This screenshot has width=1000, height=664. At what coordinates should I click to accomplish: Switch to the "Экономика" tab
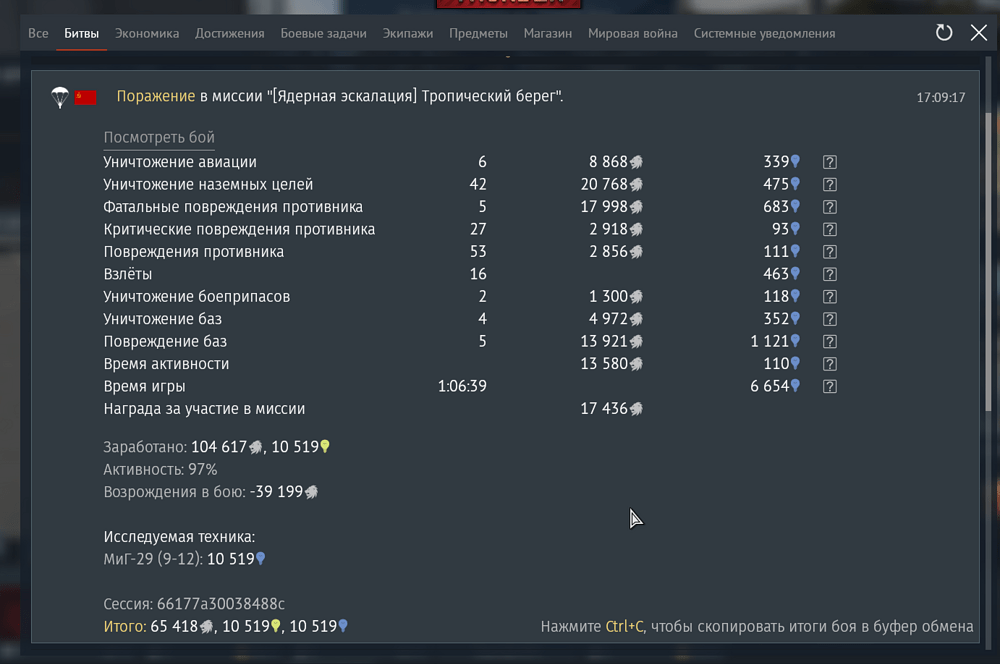pos(147,32)
